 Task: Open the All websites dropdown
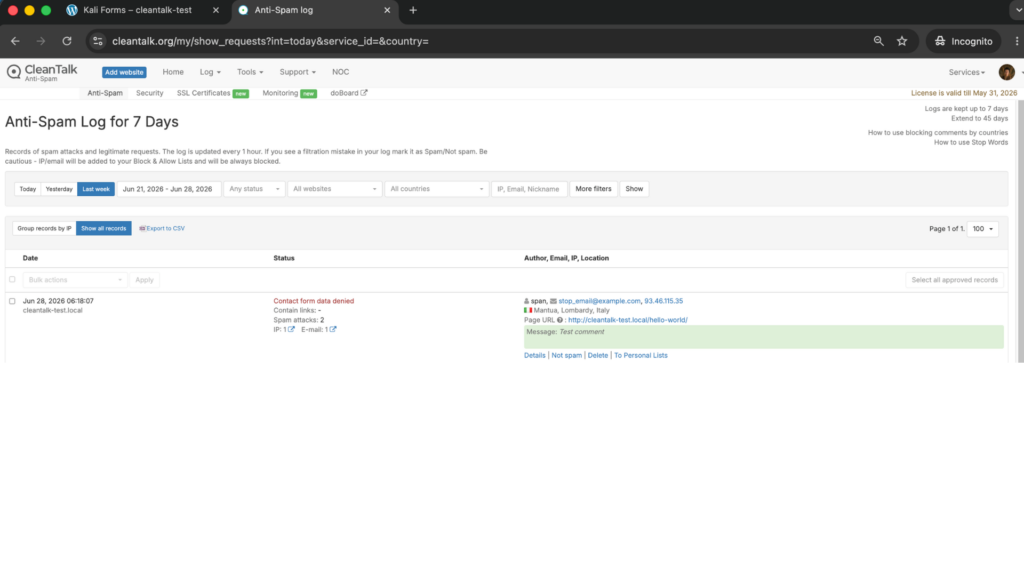pyautogui.click(x=334, y=189)
